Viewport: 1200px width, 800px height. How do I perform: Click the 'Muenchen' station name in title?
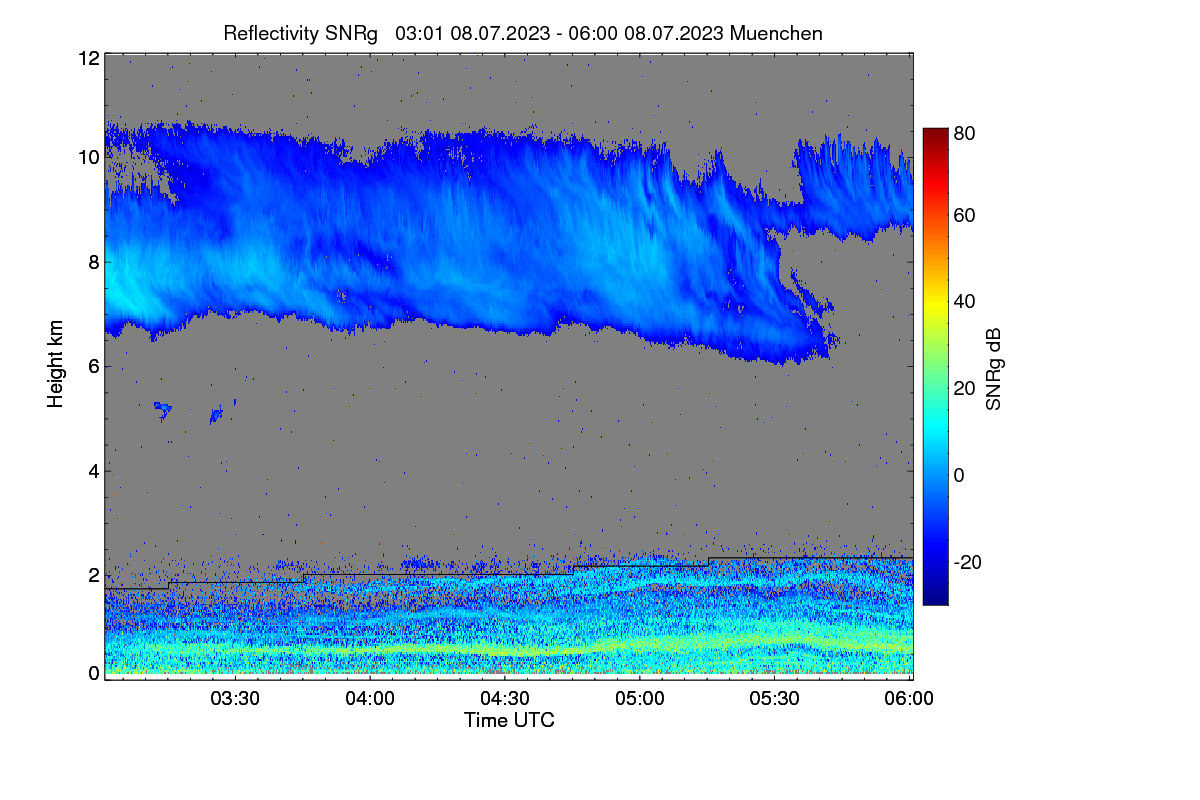tap(776, 33)
